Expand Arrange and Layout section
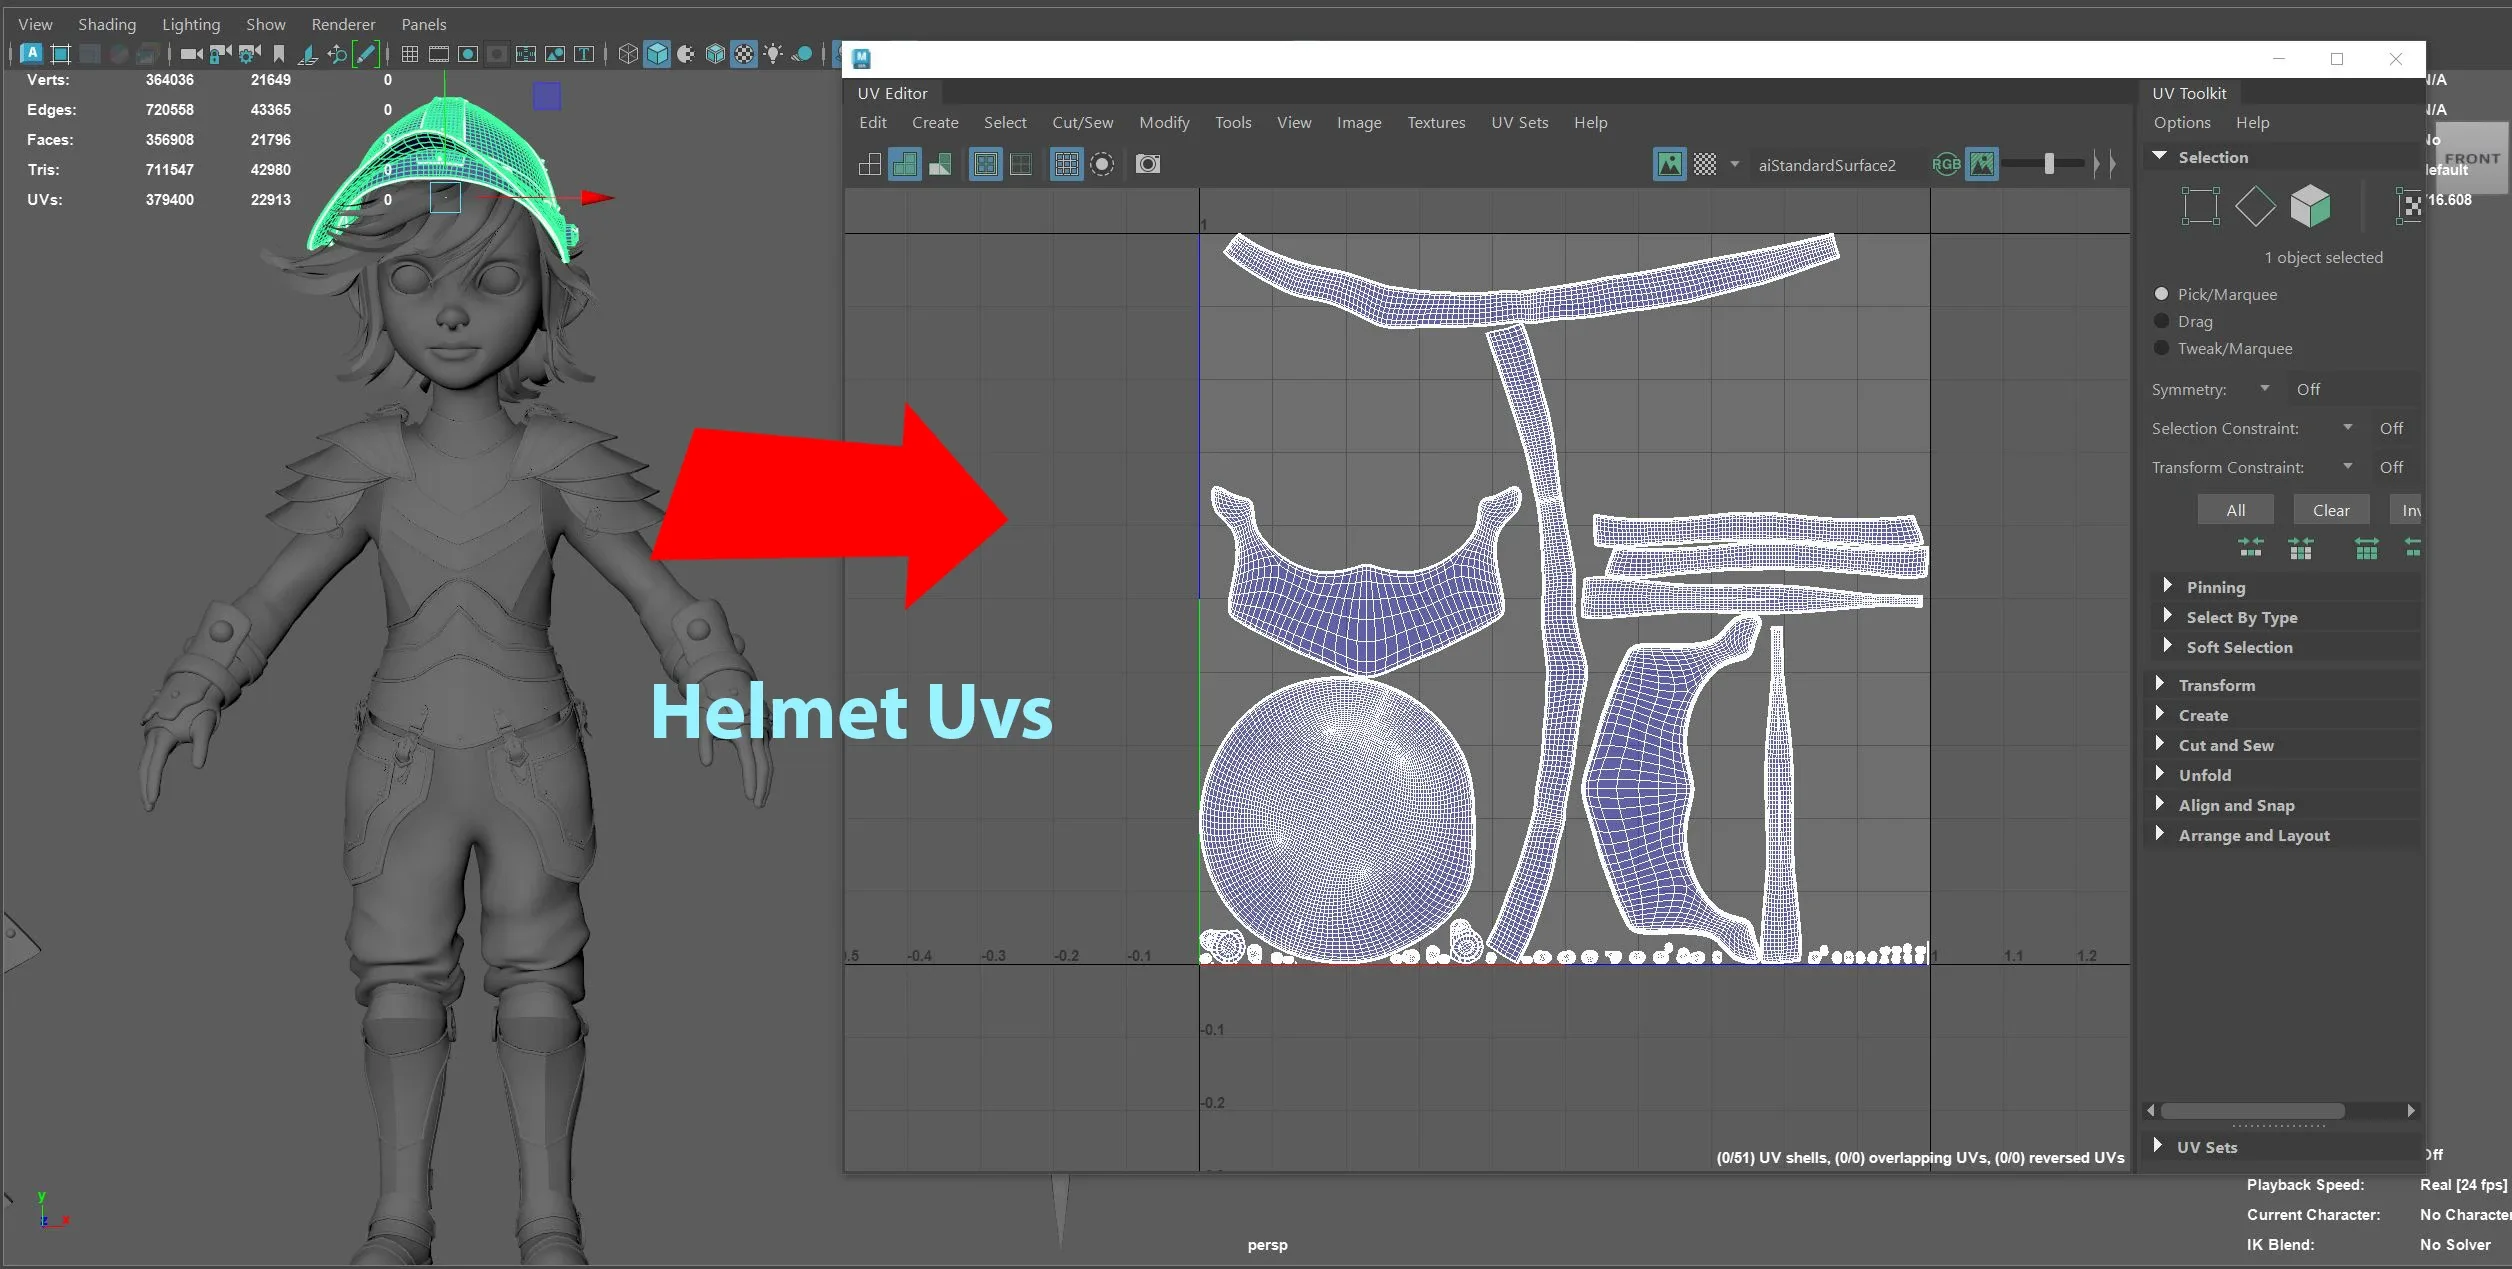Image resolution: width=2512 pixels, height=1269 pixels. coord(2159,834)
